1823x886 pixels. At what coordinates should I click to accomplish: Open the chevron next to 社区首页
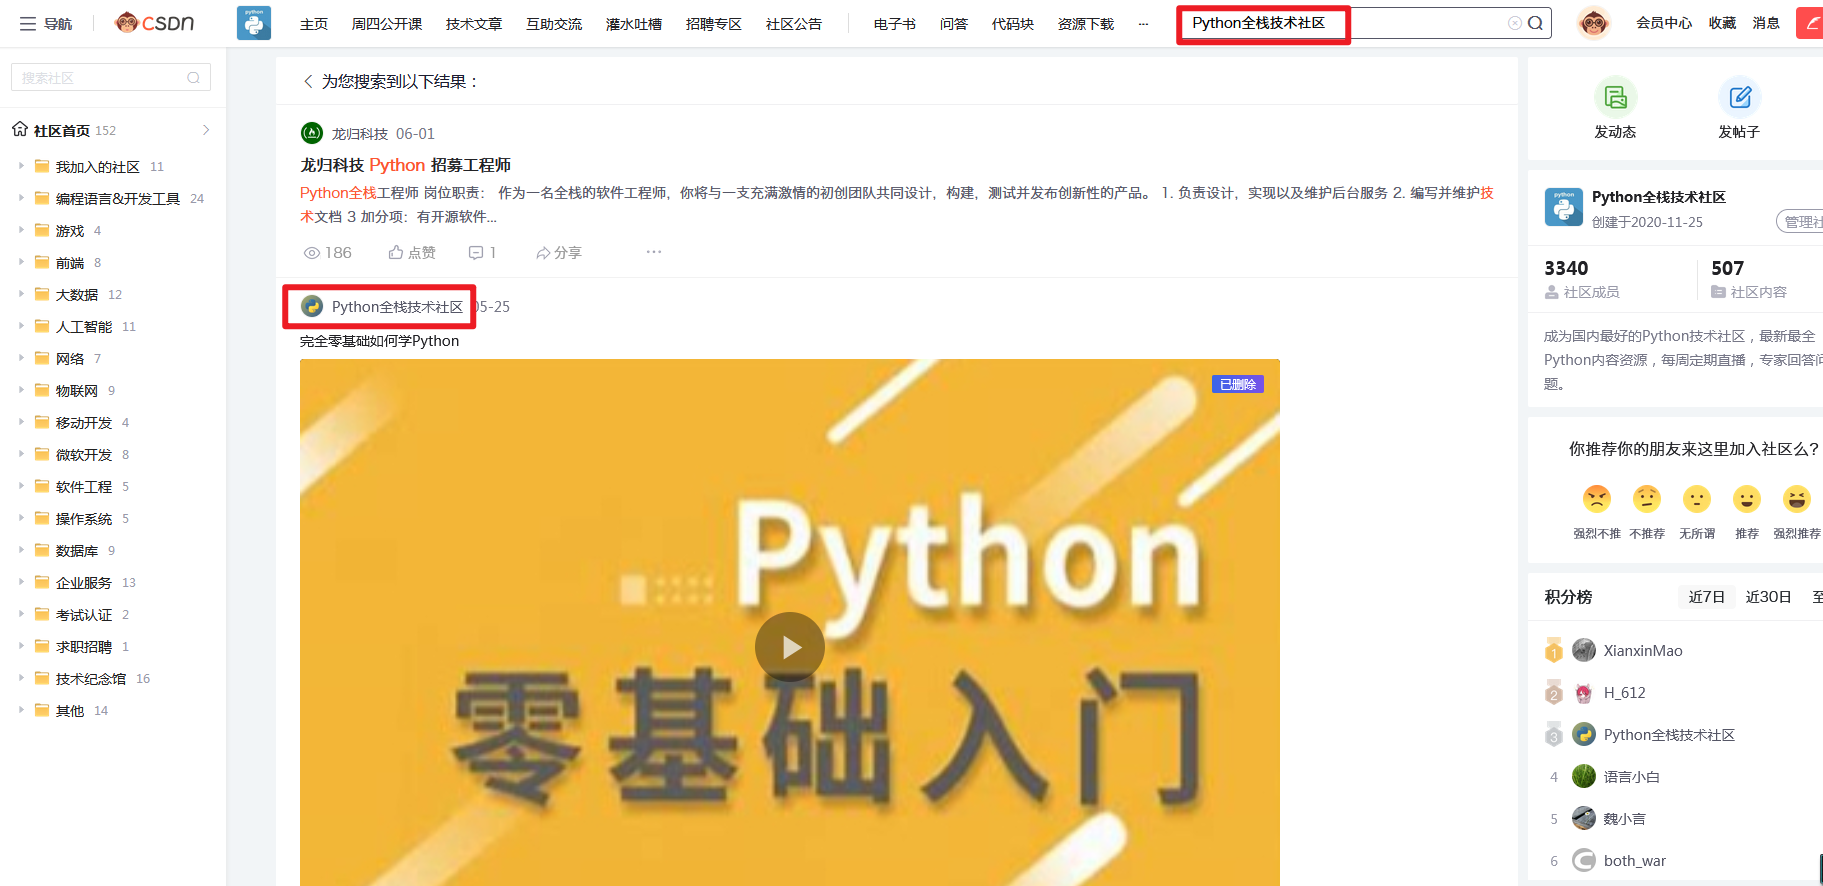206,130
